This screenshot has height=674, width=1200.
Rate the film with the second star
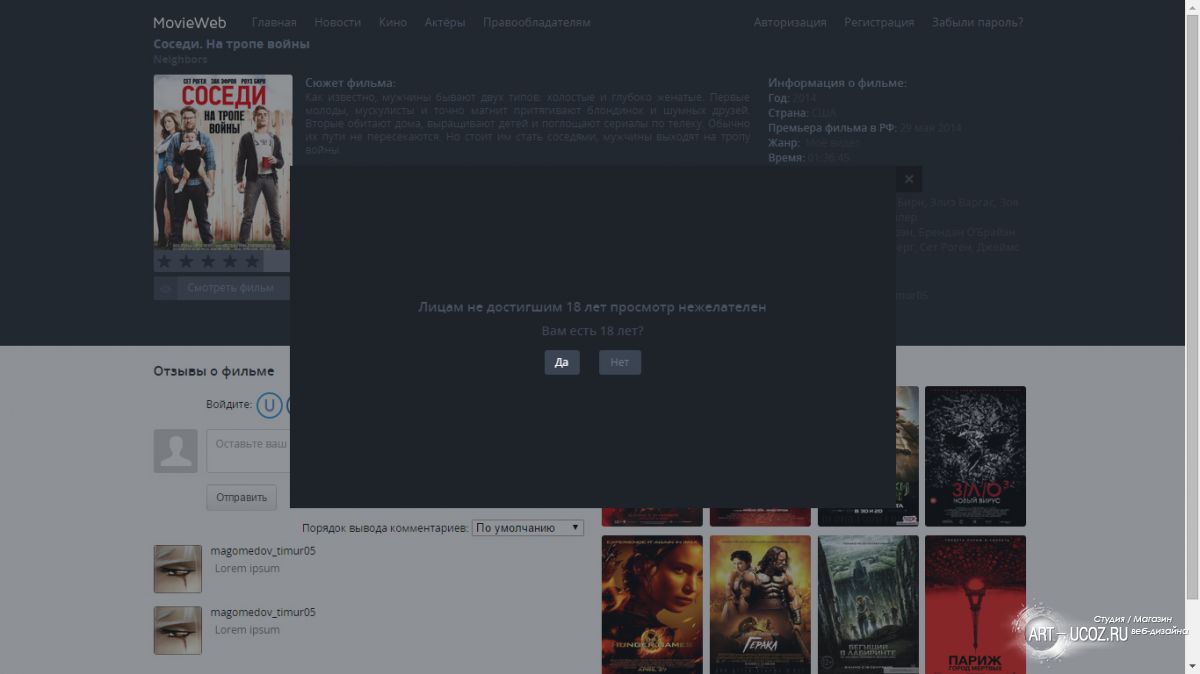click(x=187, y=261)
